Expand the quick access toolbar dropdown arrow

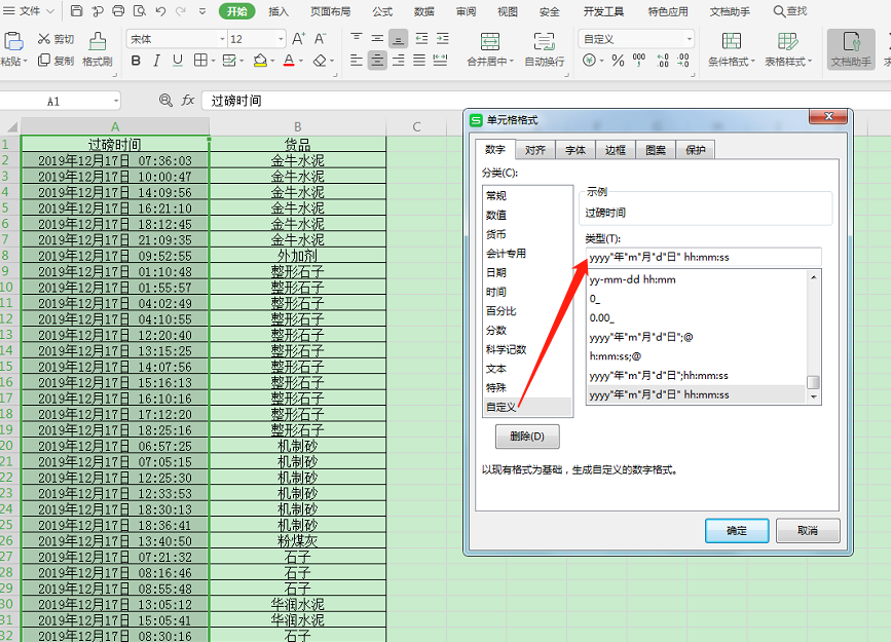pos(202,11)
